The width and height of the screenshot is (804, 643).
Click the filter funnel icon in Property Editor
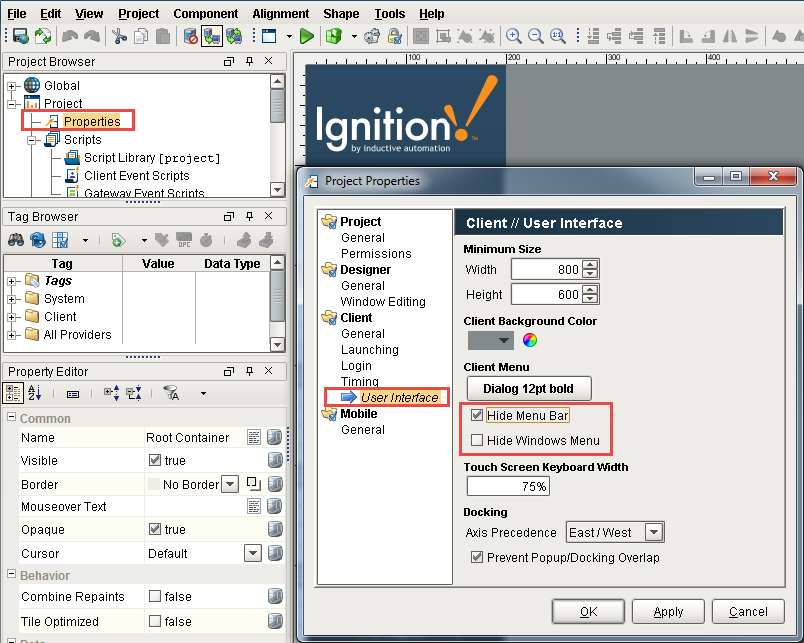[x=171, y=394]
